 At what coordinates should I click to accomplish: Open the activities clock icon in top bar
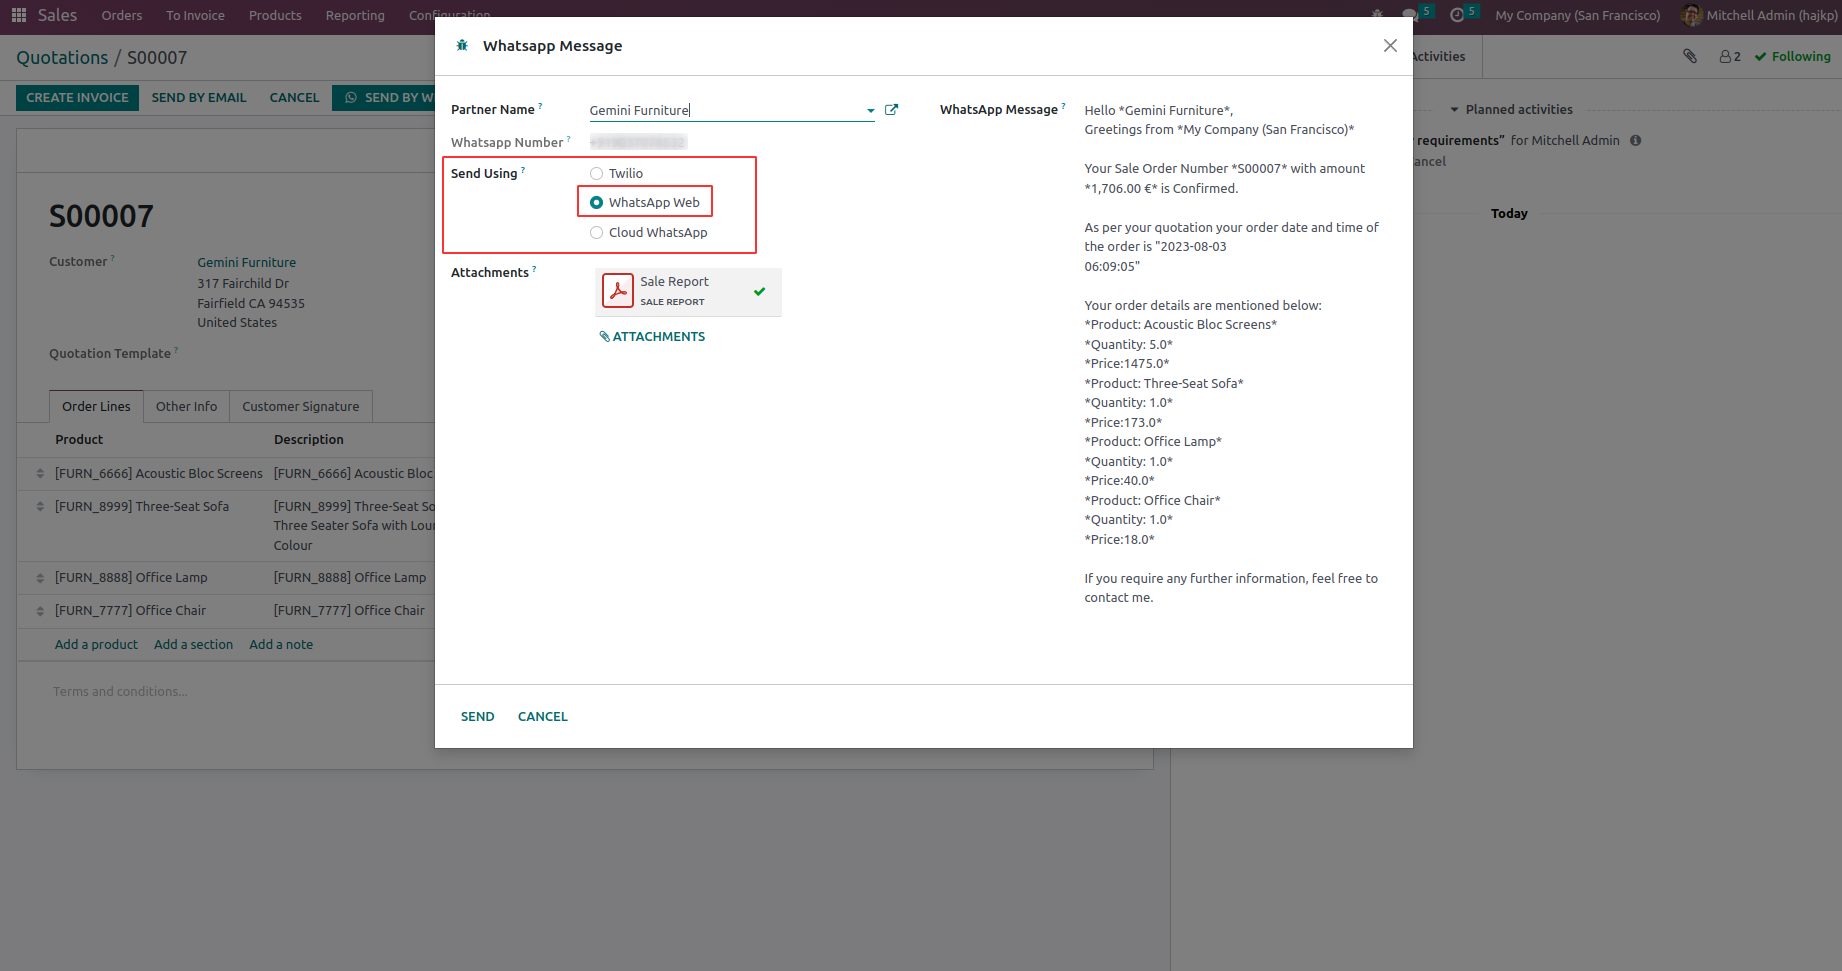click(x=1457, y=15)
